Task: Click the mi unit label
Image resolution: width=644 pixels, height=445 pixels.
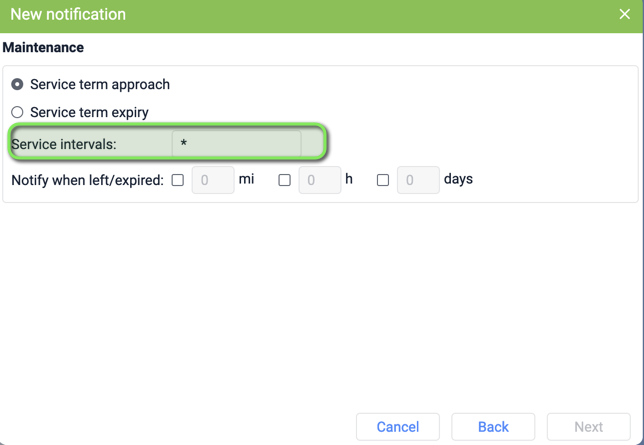Action: [x=246, y=179]
